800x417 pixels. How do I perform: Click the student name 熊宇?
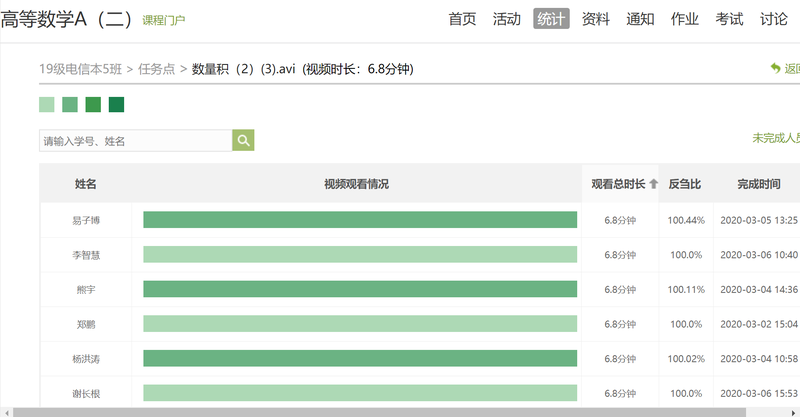pyautogui.click(x=86, y=290)
